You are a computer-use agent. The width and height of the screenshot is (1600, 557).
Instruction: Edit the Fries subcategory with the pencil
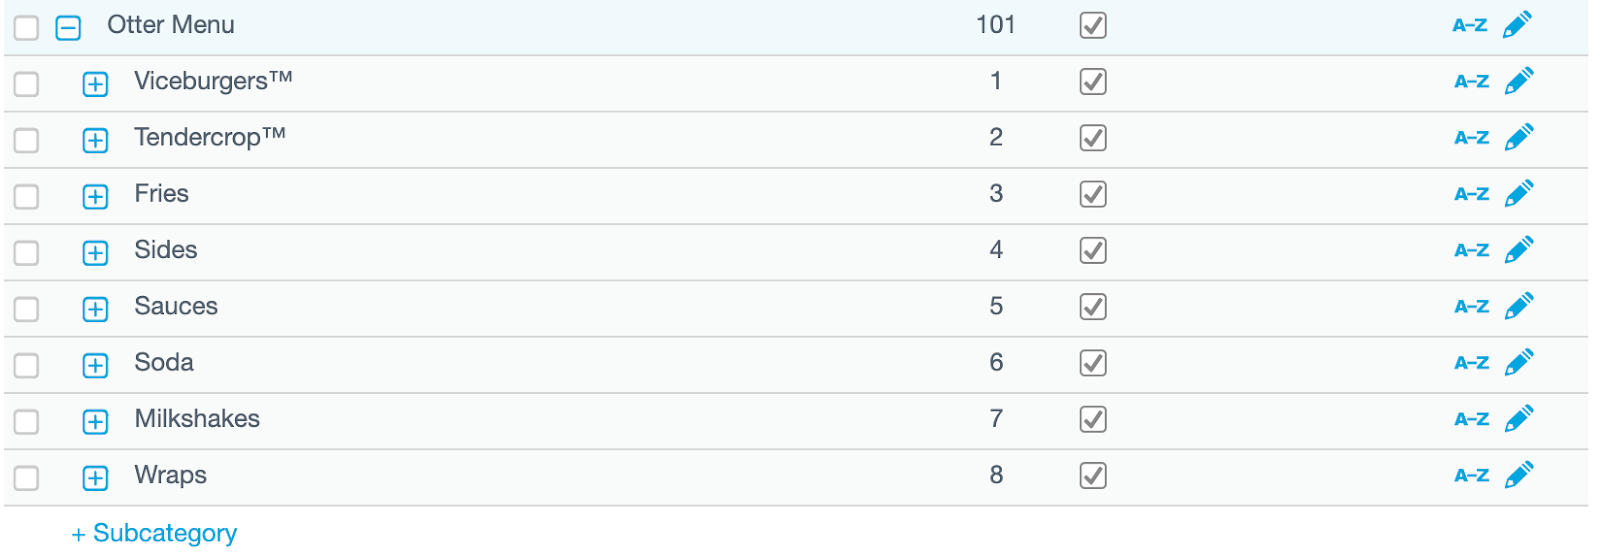[x=1518, y=193]
